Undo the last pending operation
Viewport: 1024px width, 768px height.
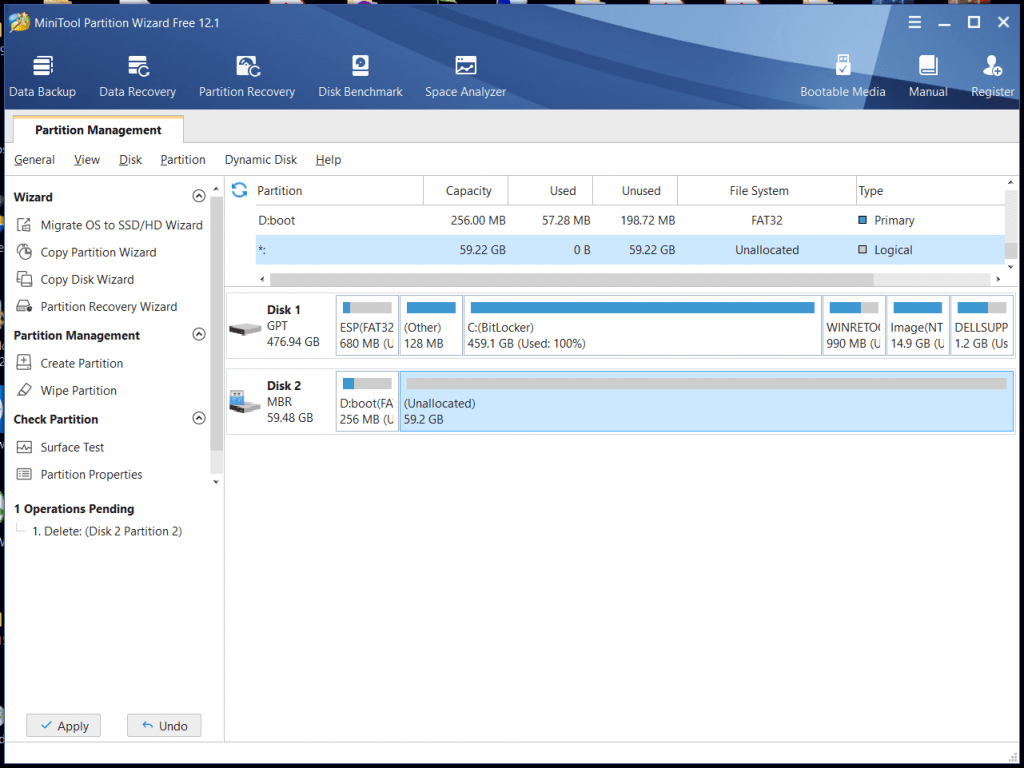(164, 726)
